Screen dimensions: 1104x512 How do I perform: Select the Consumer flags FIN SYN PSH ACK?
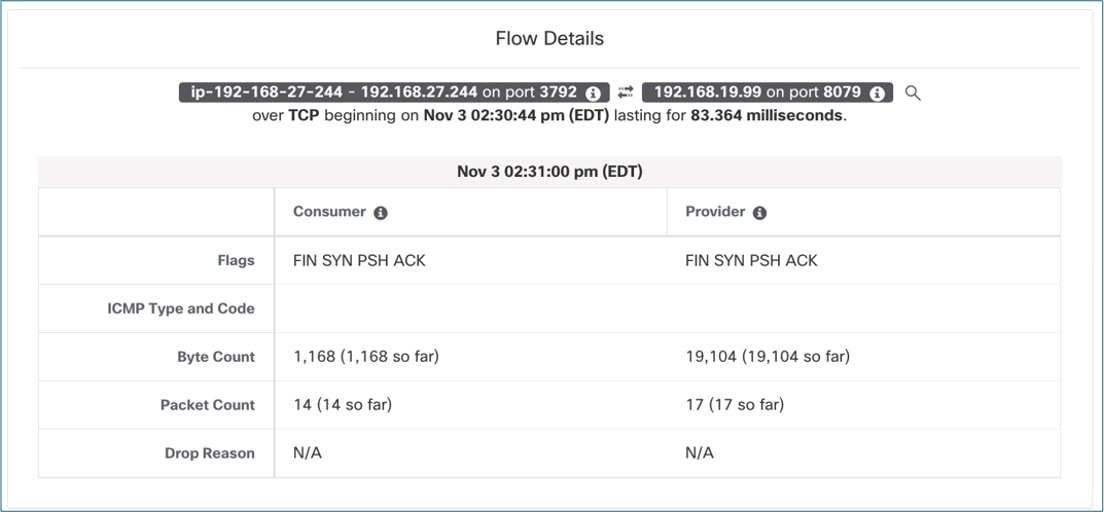(359, 260)
